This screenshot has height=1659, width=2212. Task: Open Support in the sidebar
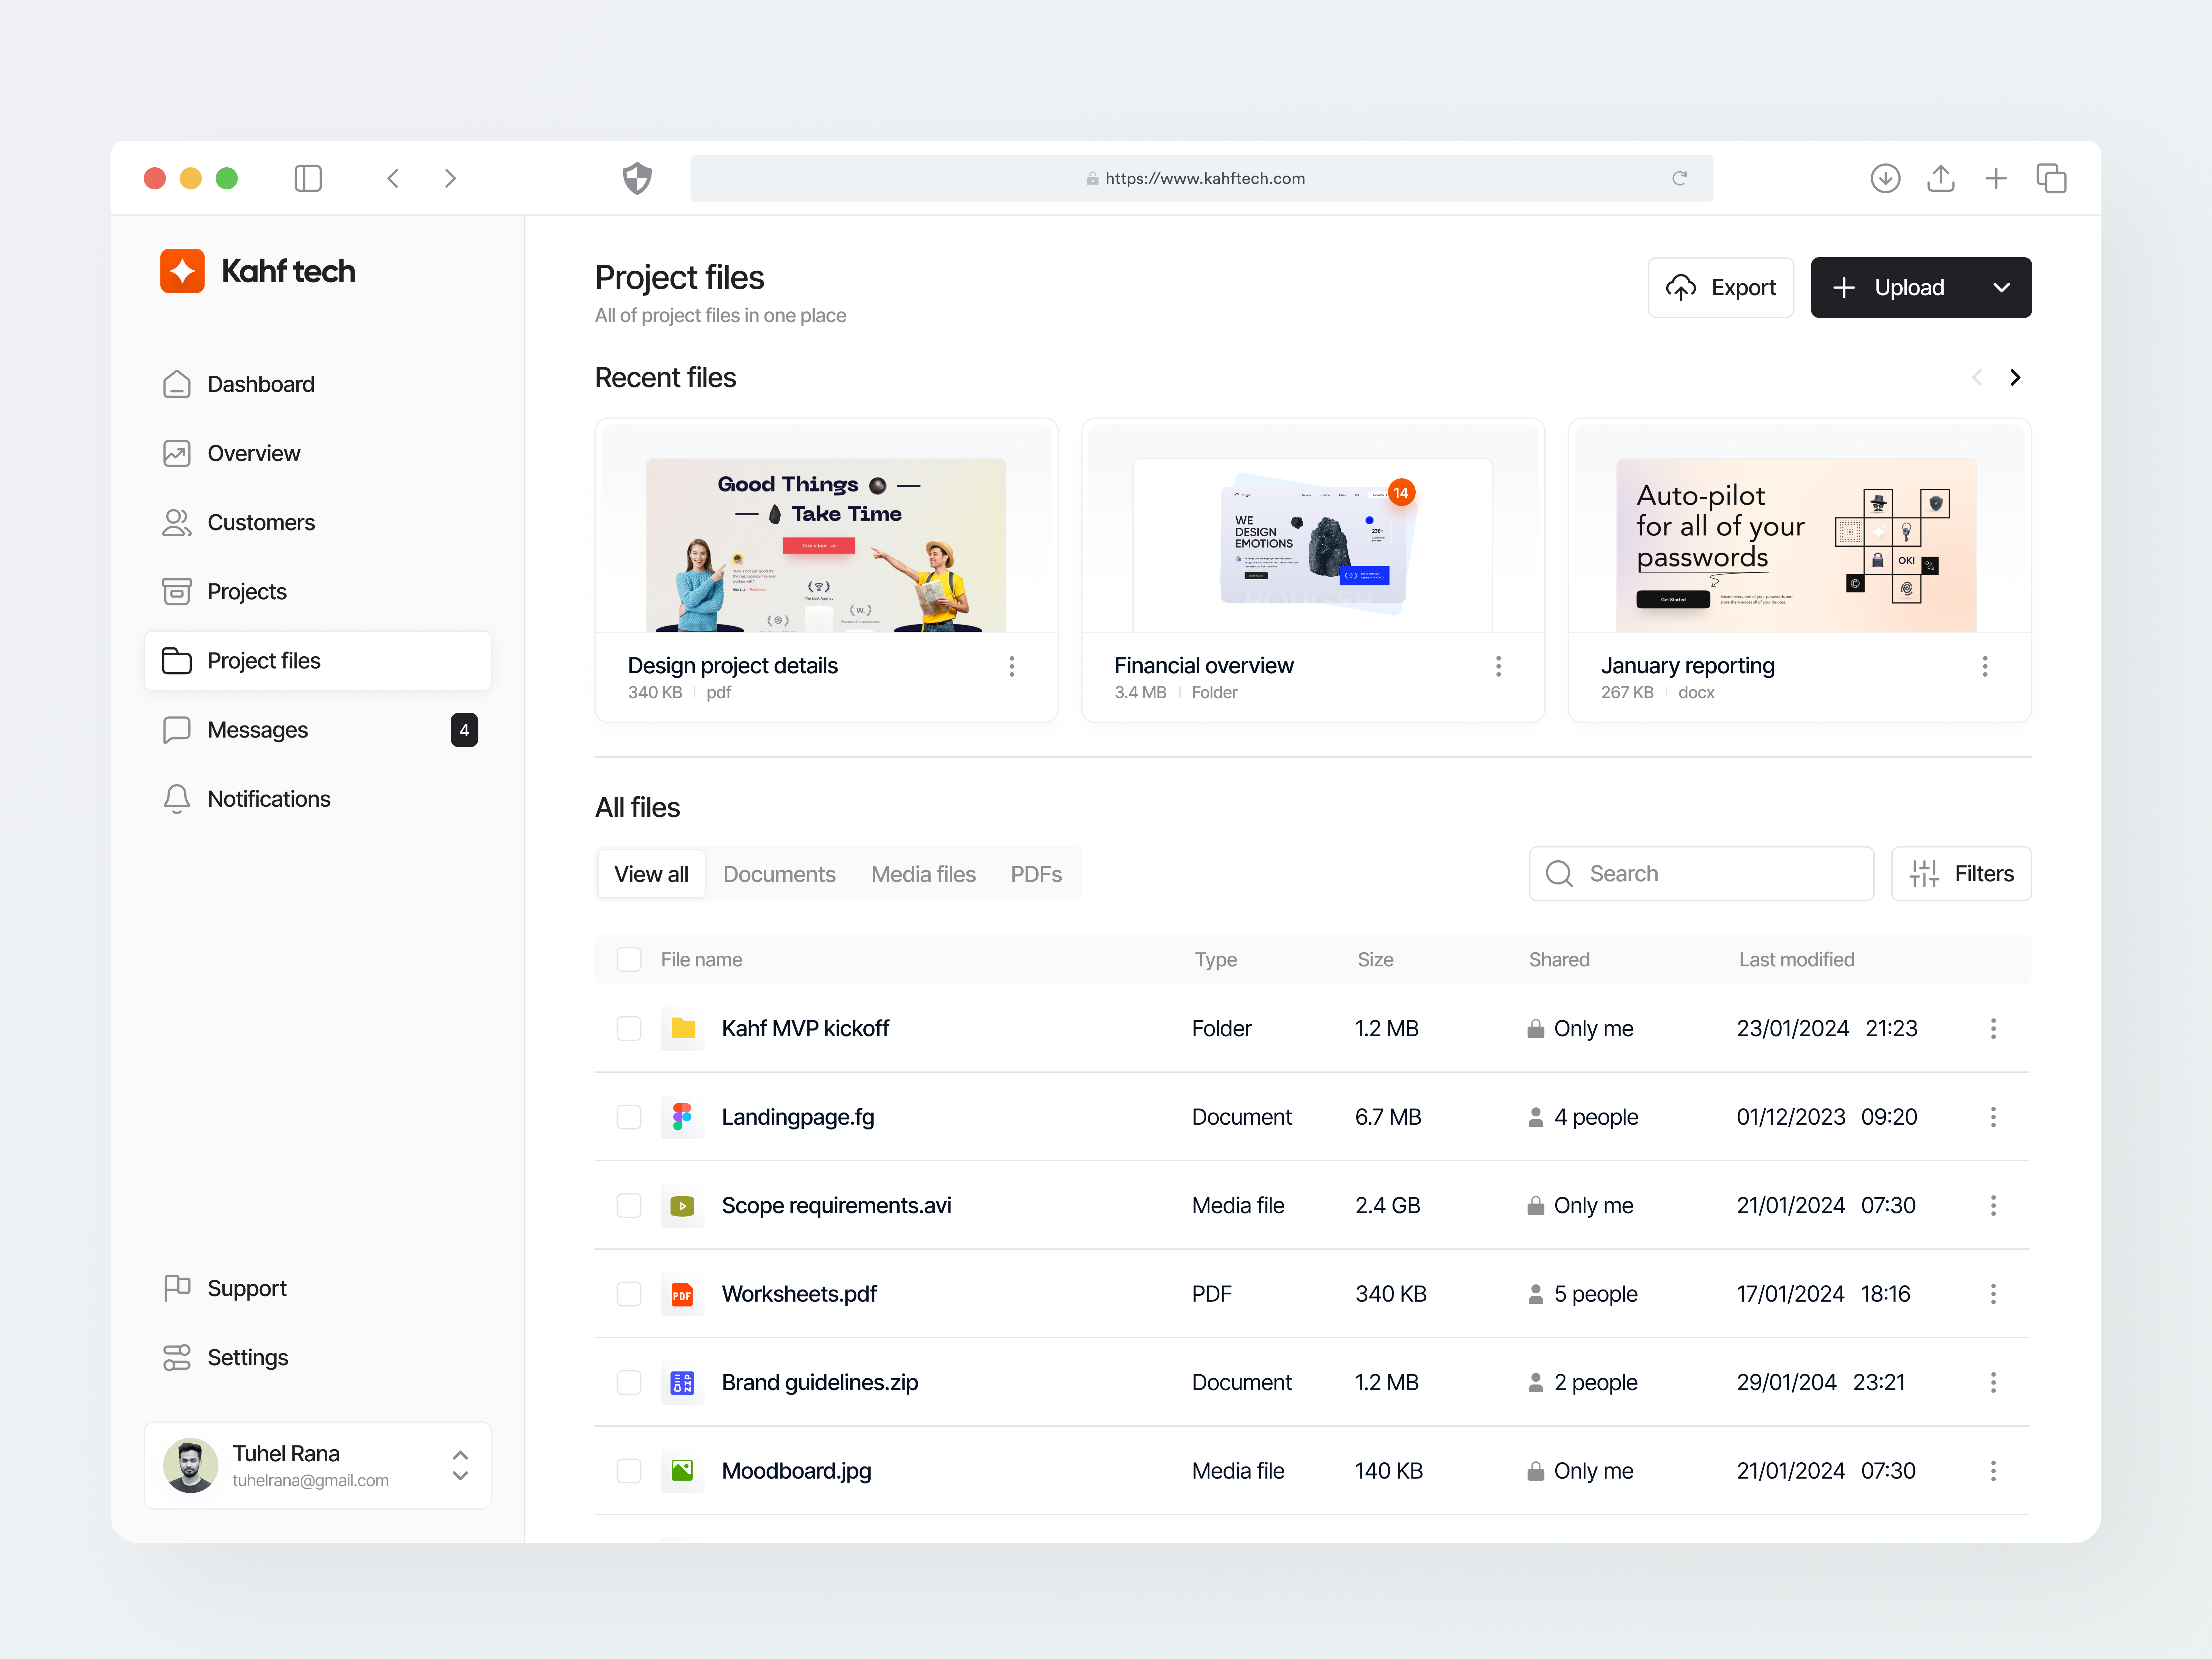pos(318,1288)
